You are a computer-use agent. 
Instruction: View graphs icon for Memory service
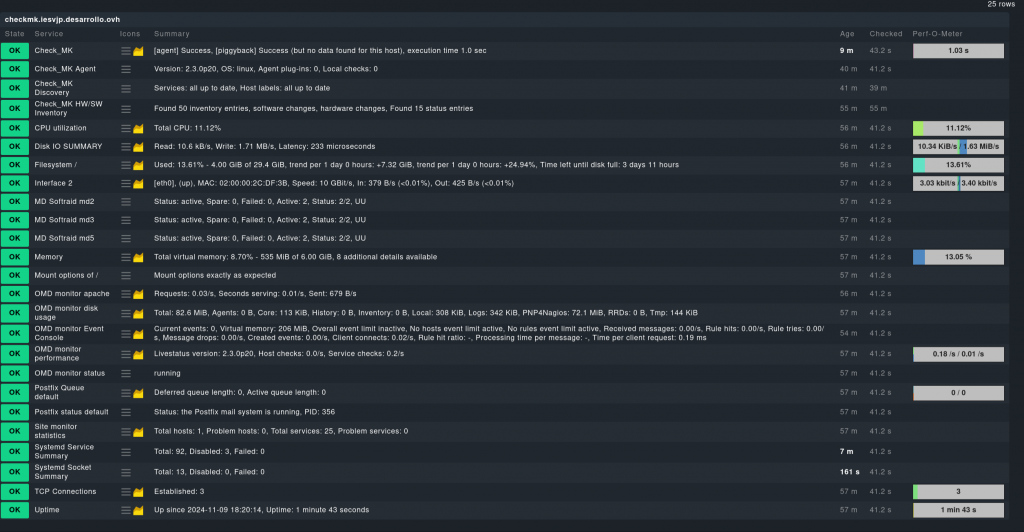(139, 257)
